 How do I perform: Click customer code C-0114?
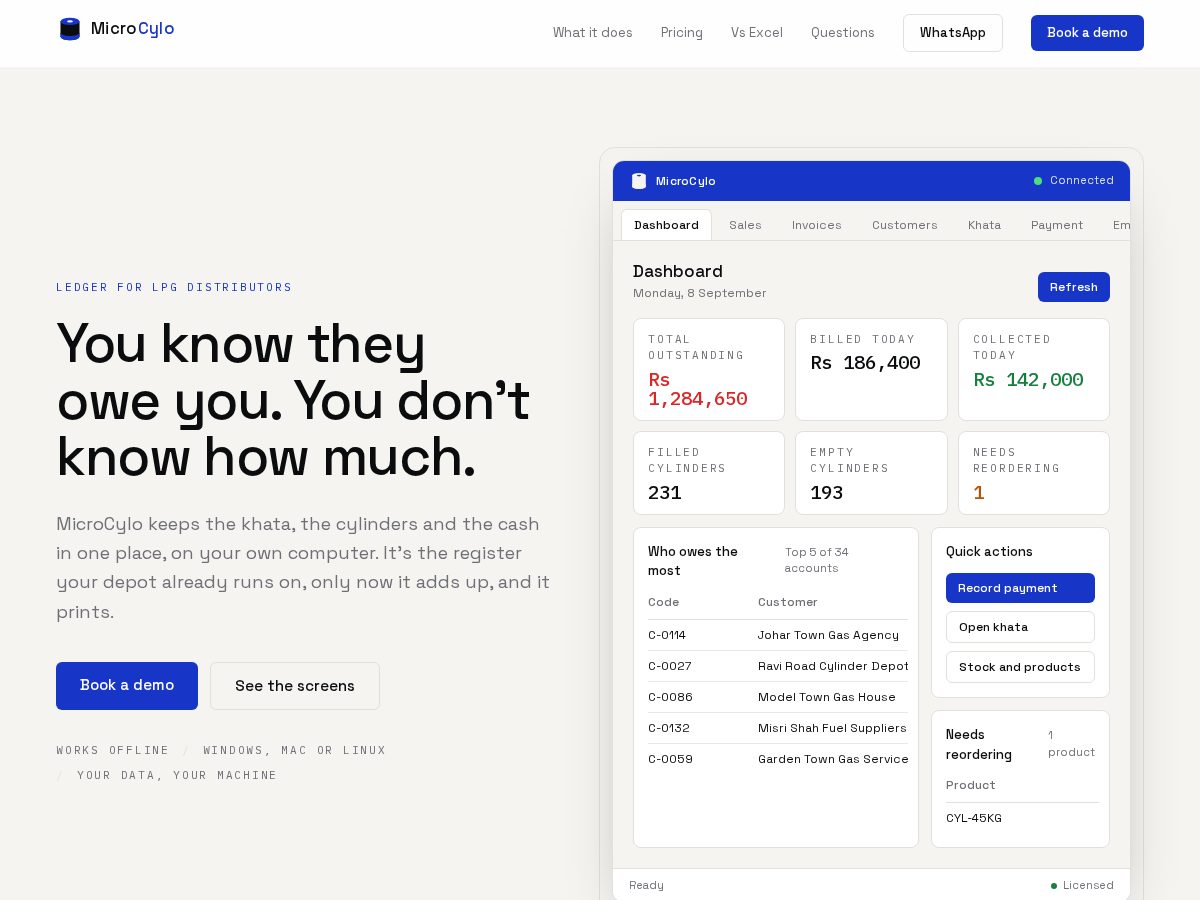click(x=667, y=635)
